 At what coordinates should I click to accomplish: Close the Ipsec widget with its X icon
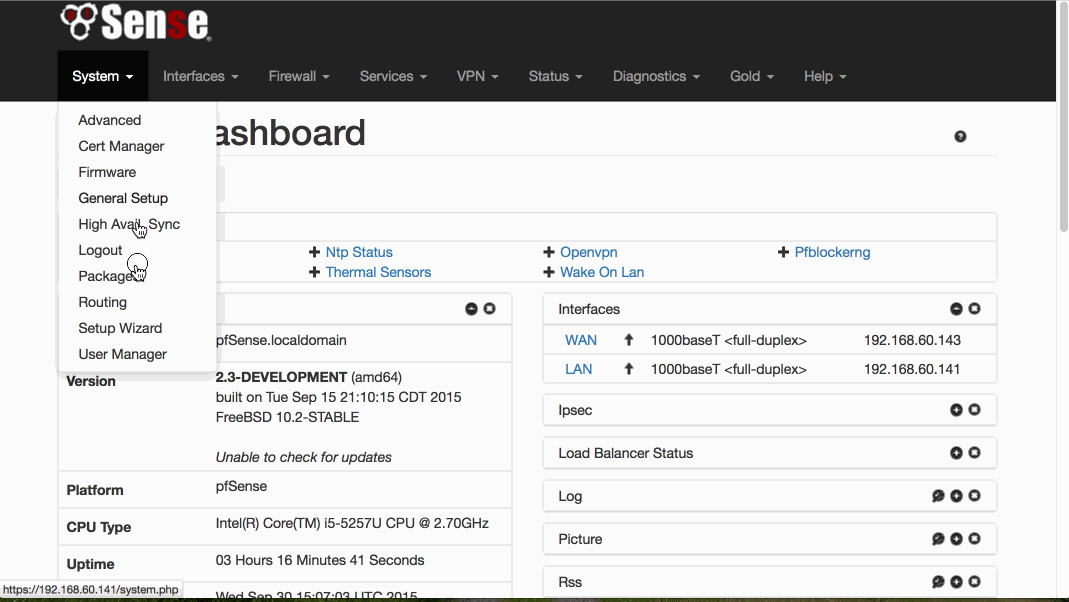coord(975,410)
